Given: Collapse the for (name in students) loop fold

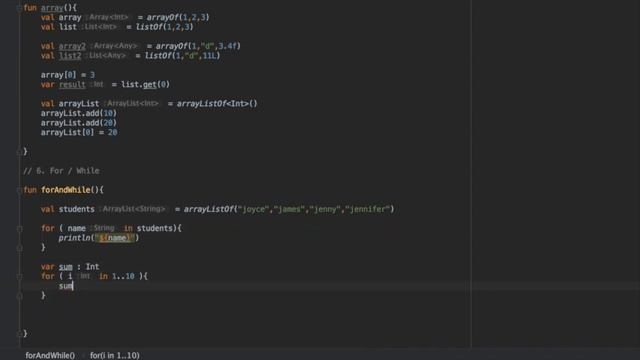Looking at the screenshot, I should pyautogui.click(x=19, y=229).
